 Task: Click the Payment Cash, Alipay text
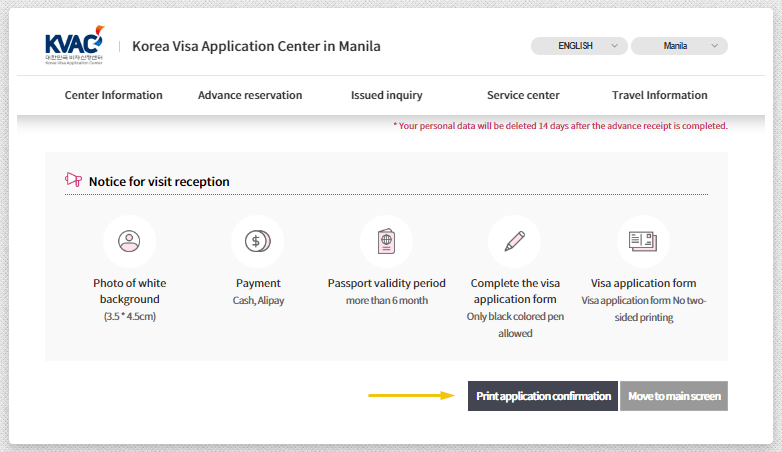point(257,300)
